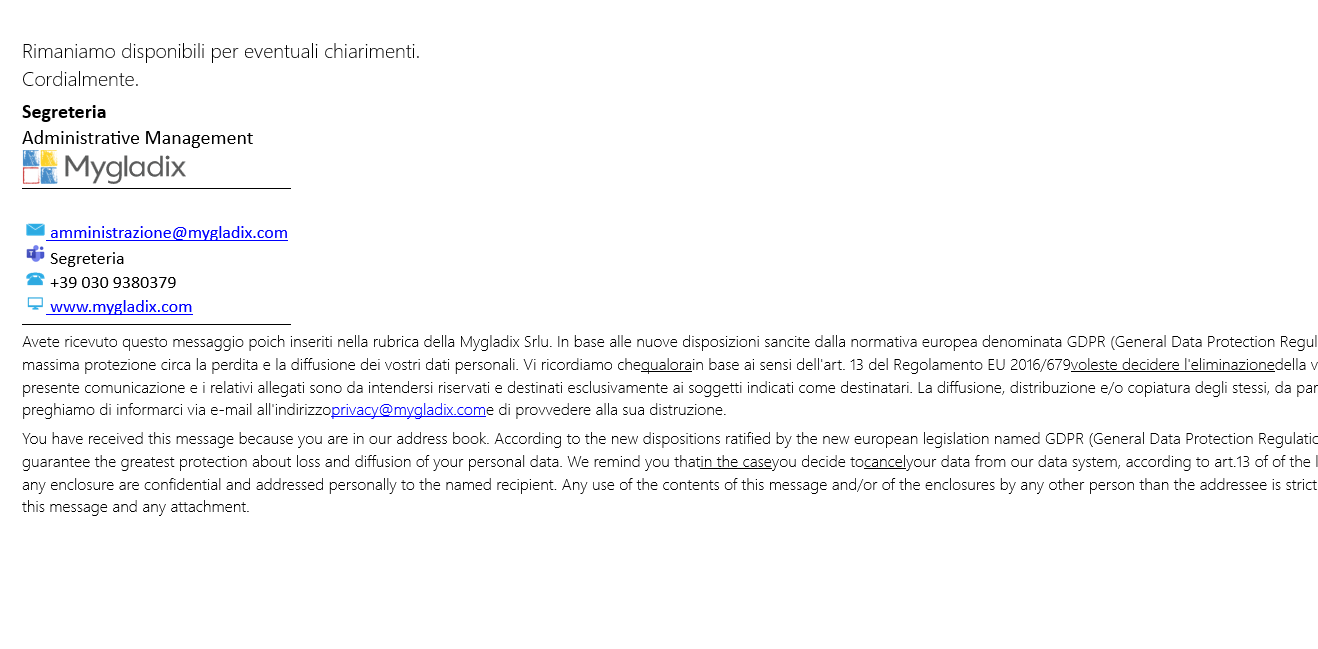Click the blue envelope email icon

pyautogui.click(x=35, y=230)
